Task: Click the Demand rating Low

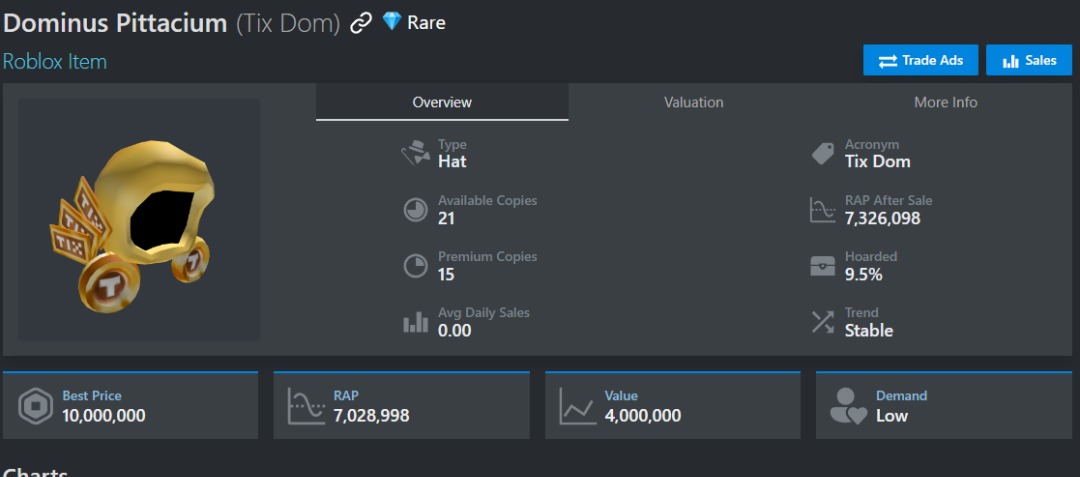Action: point(892,416)
